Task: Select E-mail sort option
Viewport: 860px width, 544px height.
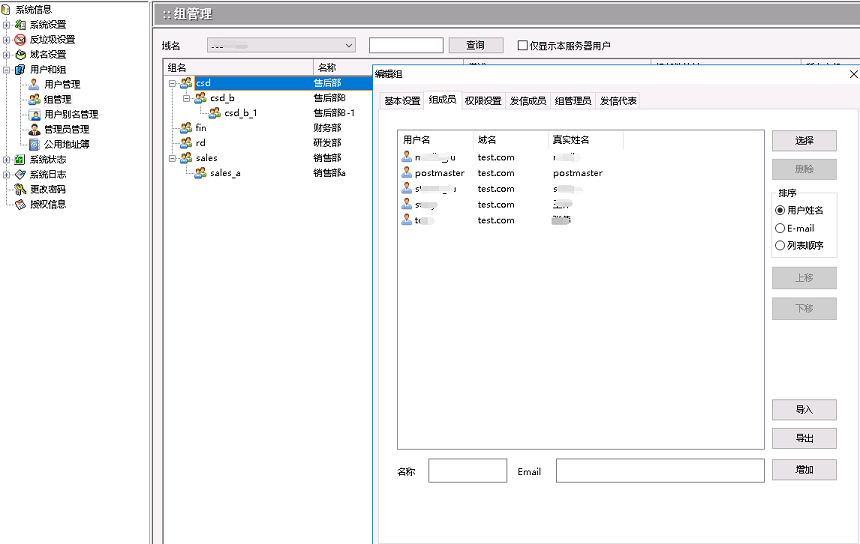Action: [780, 228]
